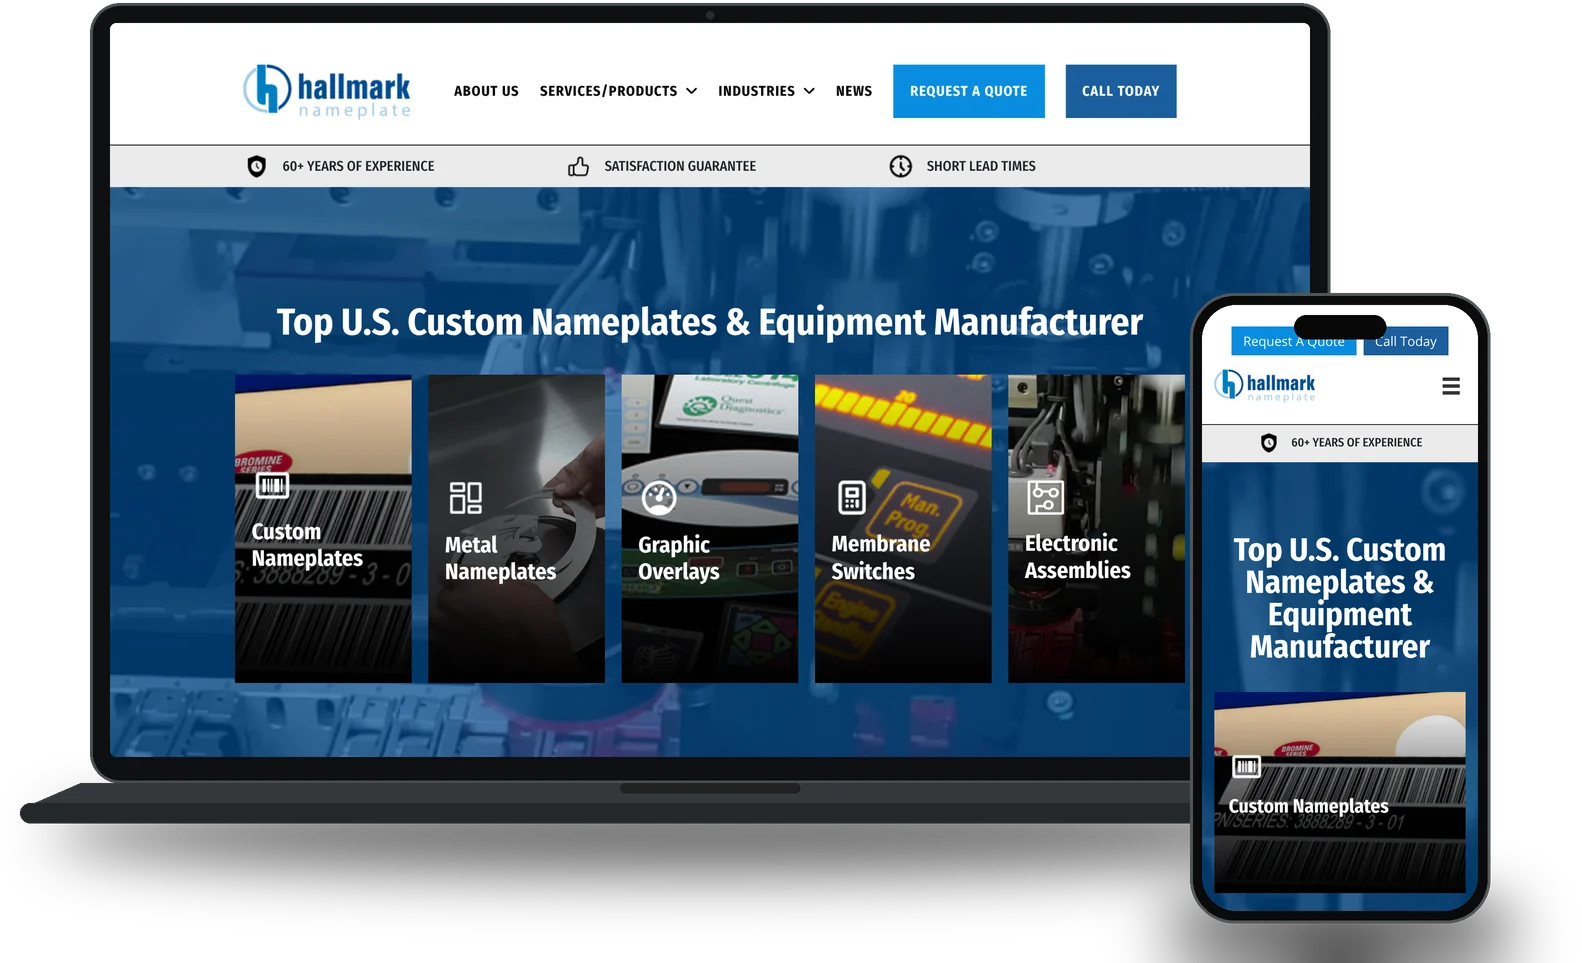The image size is (1582, 963).
Task: Click the thumbs-up Satisfaction Guarantee icon
Action: pyautogui.click(x=578, y=166)
